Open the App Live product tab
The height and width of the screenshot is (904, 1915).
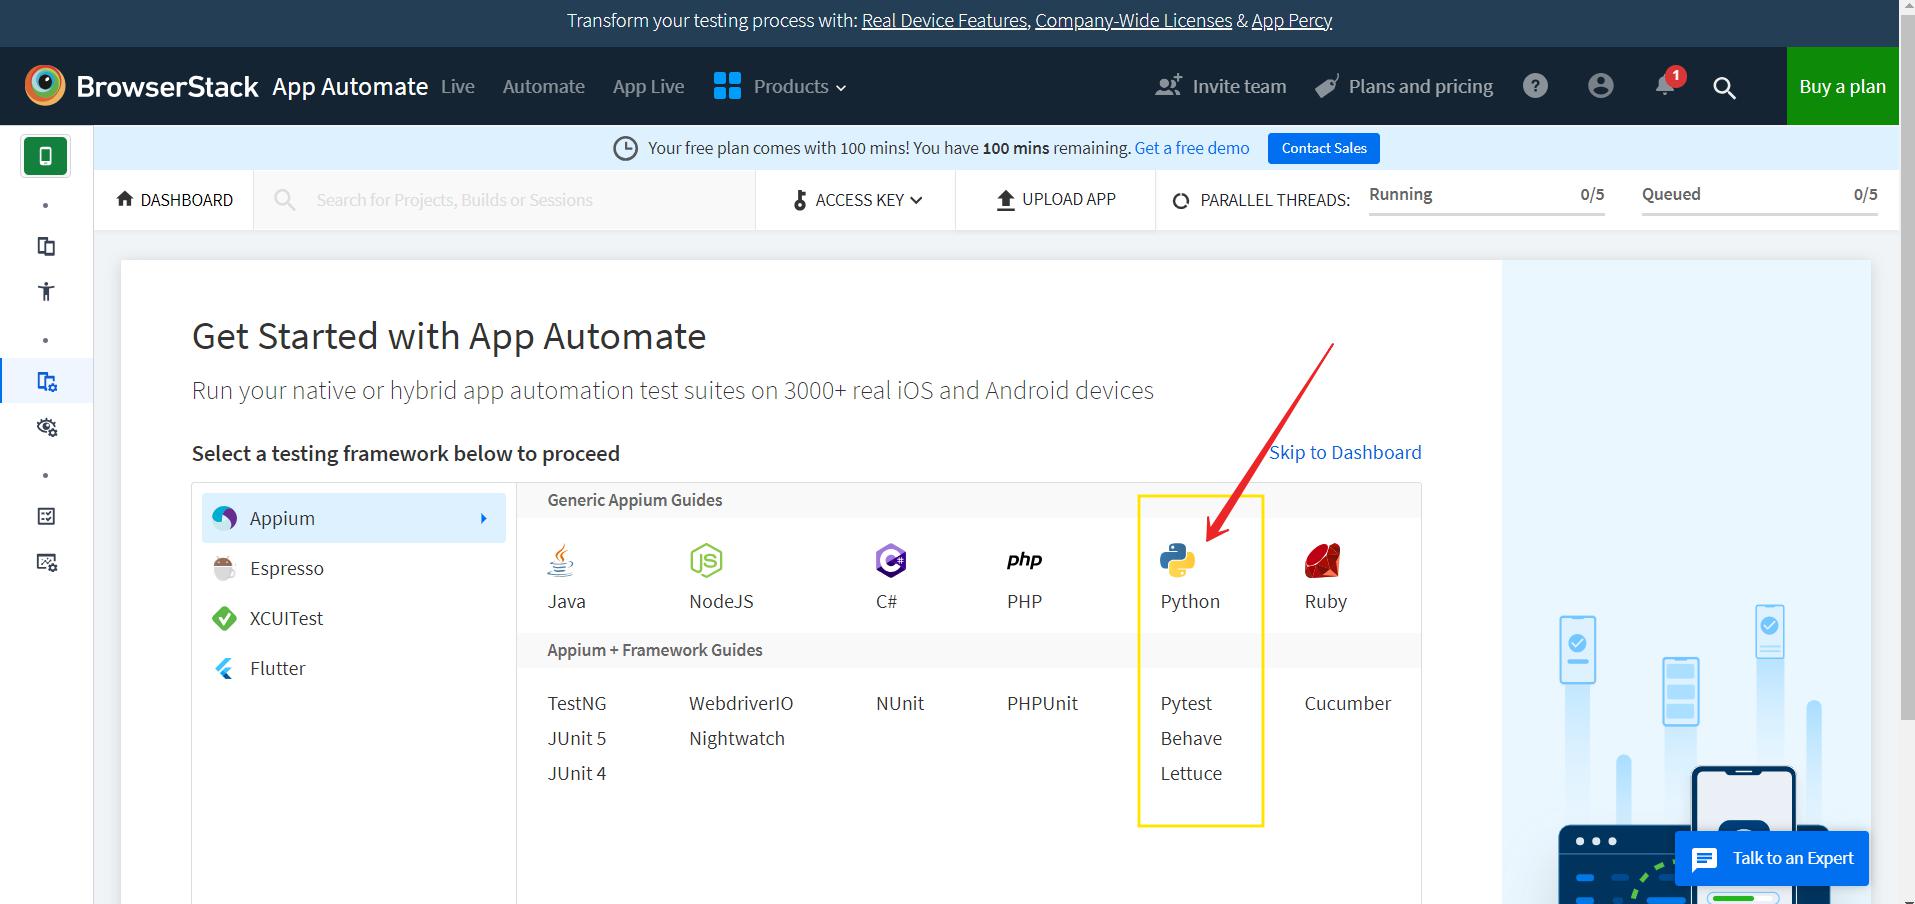tap(648, 86)
